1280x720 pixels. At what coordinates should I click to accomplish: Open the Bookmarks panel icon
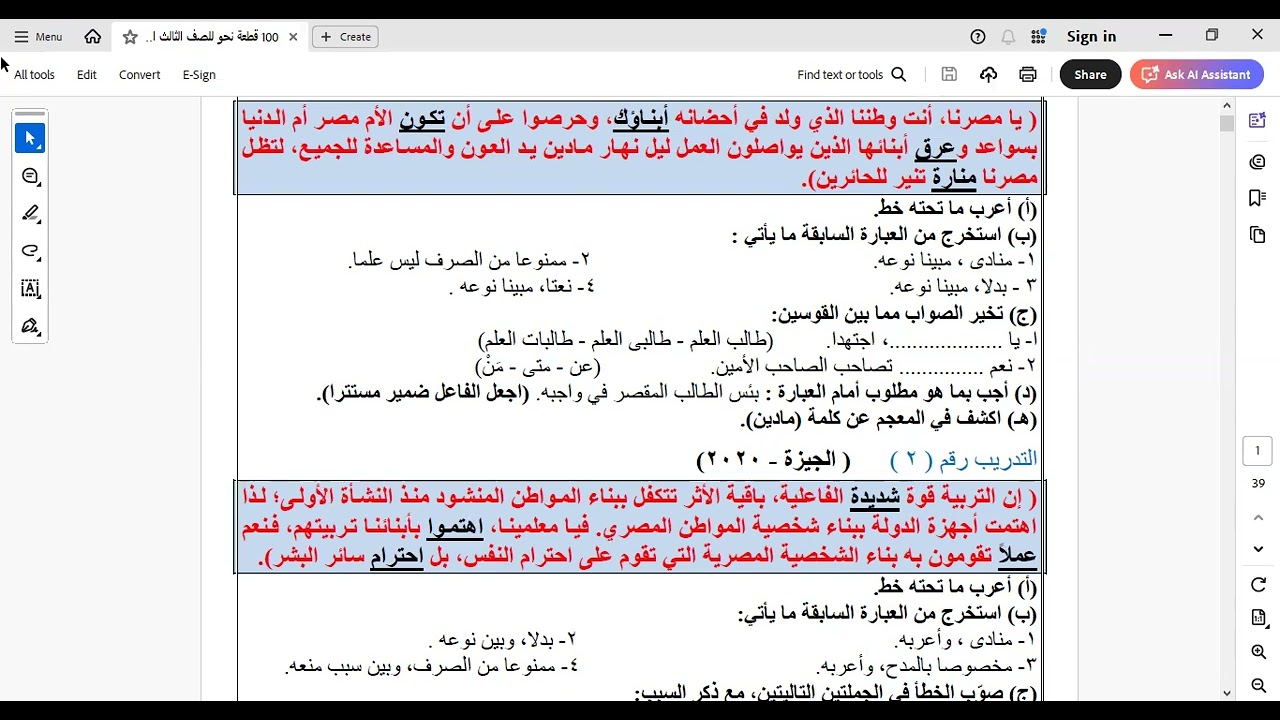pos(1258,198)
